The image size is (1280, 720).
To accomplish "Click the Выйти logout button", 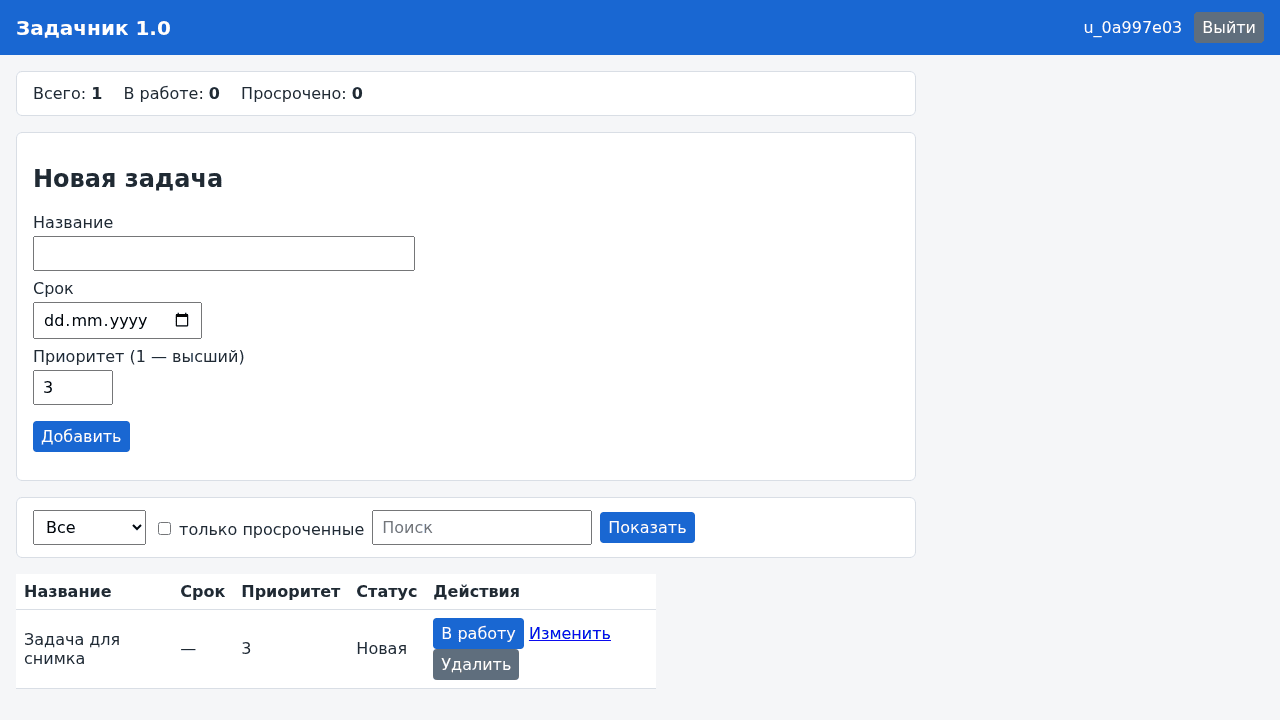I will tap(1228, 28).
